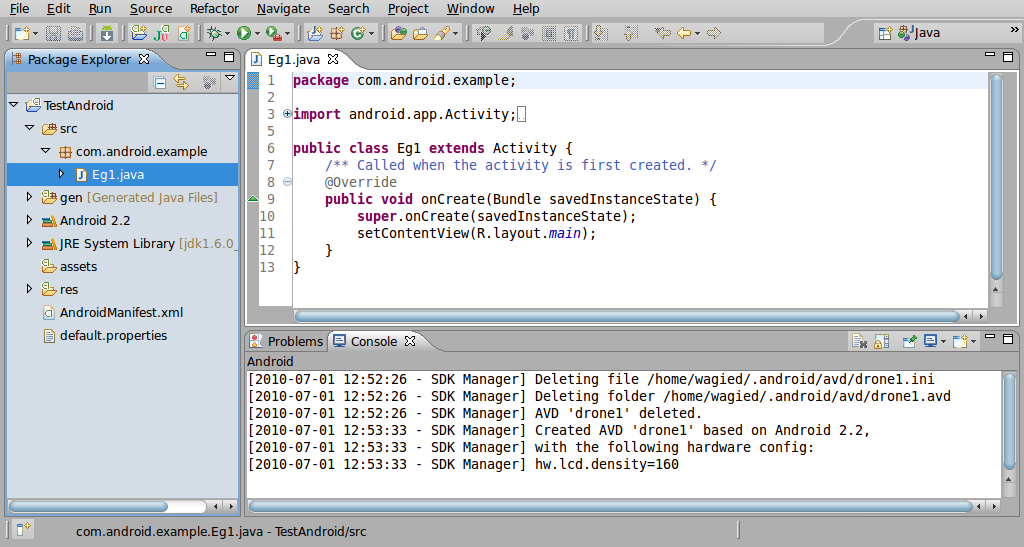1024x547 pixels.
Task: Click Link with Editor in Package Explorer
Action: point(181,82)
